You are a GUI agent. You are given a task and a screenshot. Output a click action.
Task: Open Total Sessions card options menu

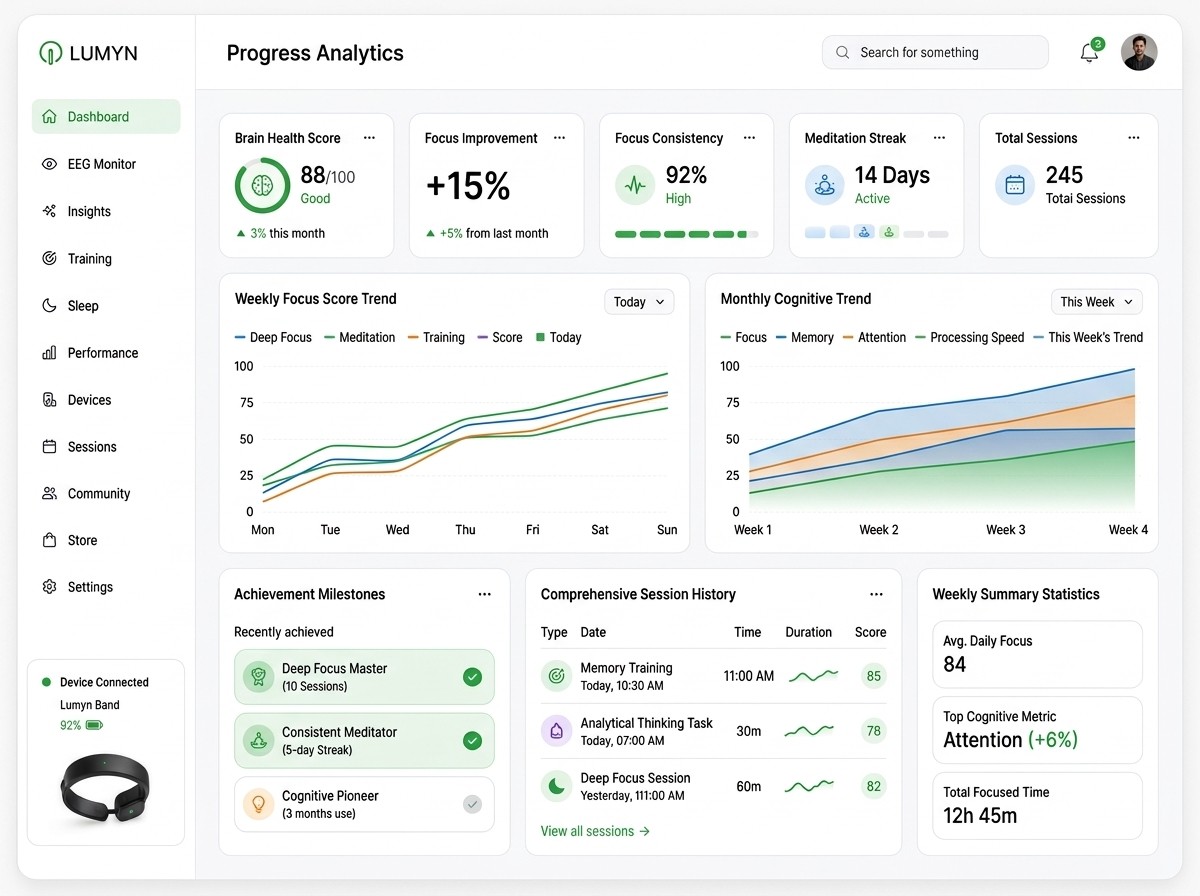[1133, 138]
